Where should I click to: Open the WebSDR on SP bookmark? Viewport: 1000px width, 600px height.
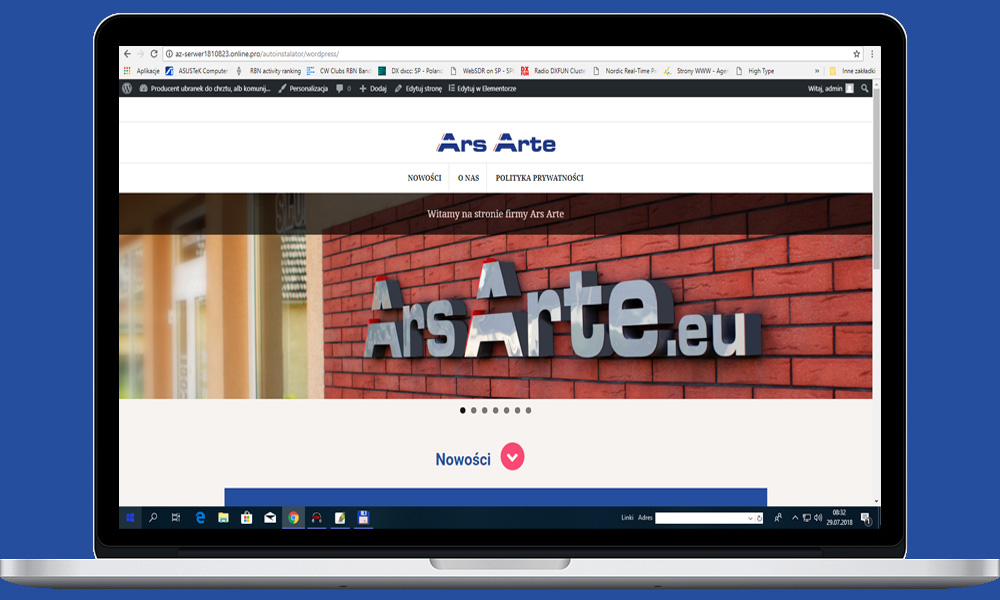[x=482, y=71]
